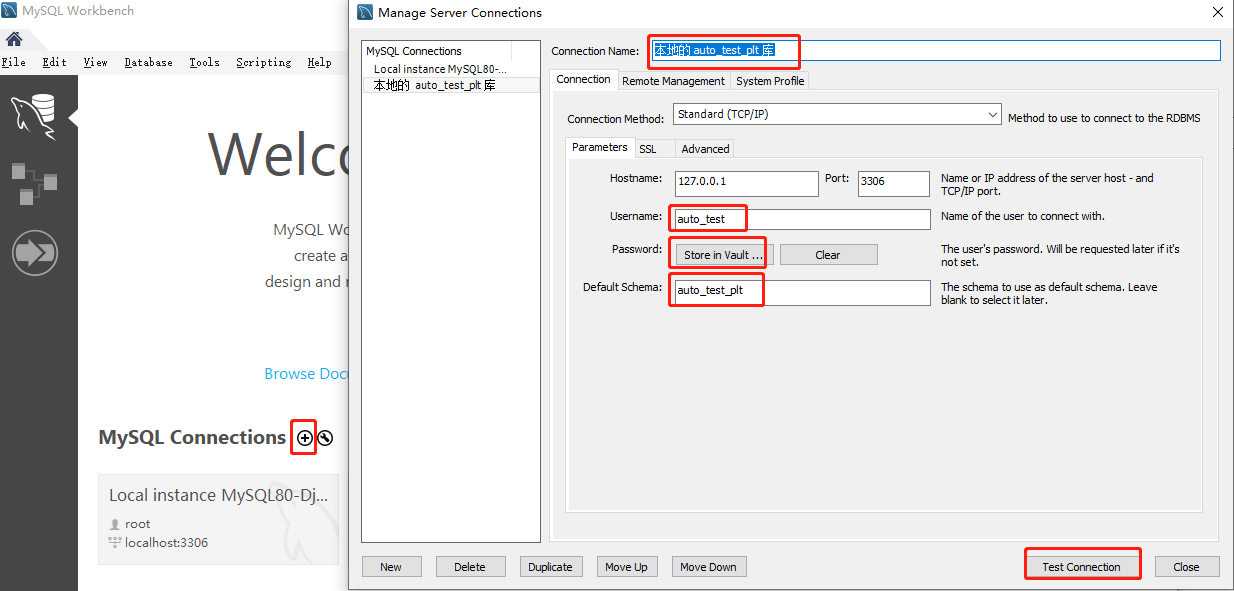Switch to the Remote Management tab
The width and height of the screenshot is (1234, 591).
point(673,81)
